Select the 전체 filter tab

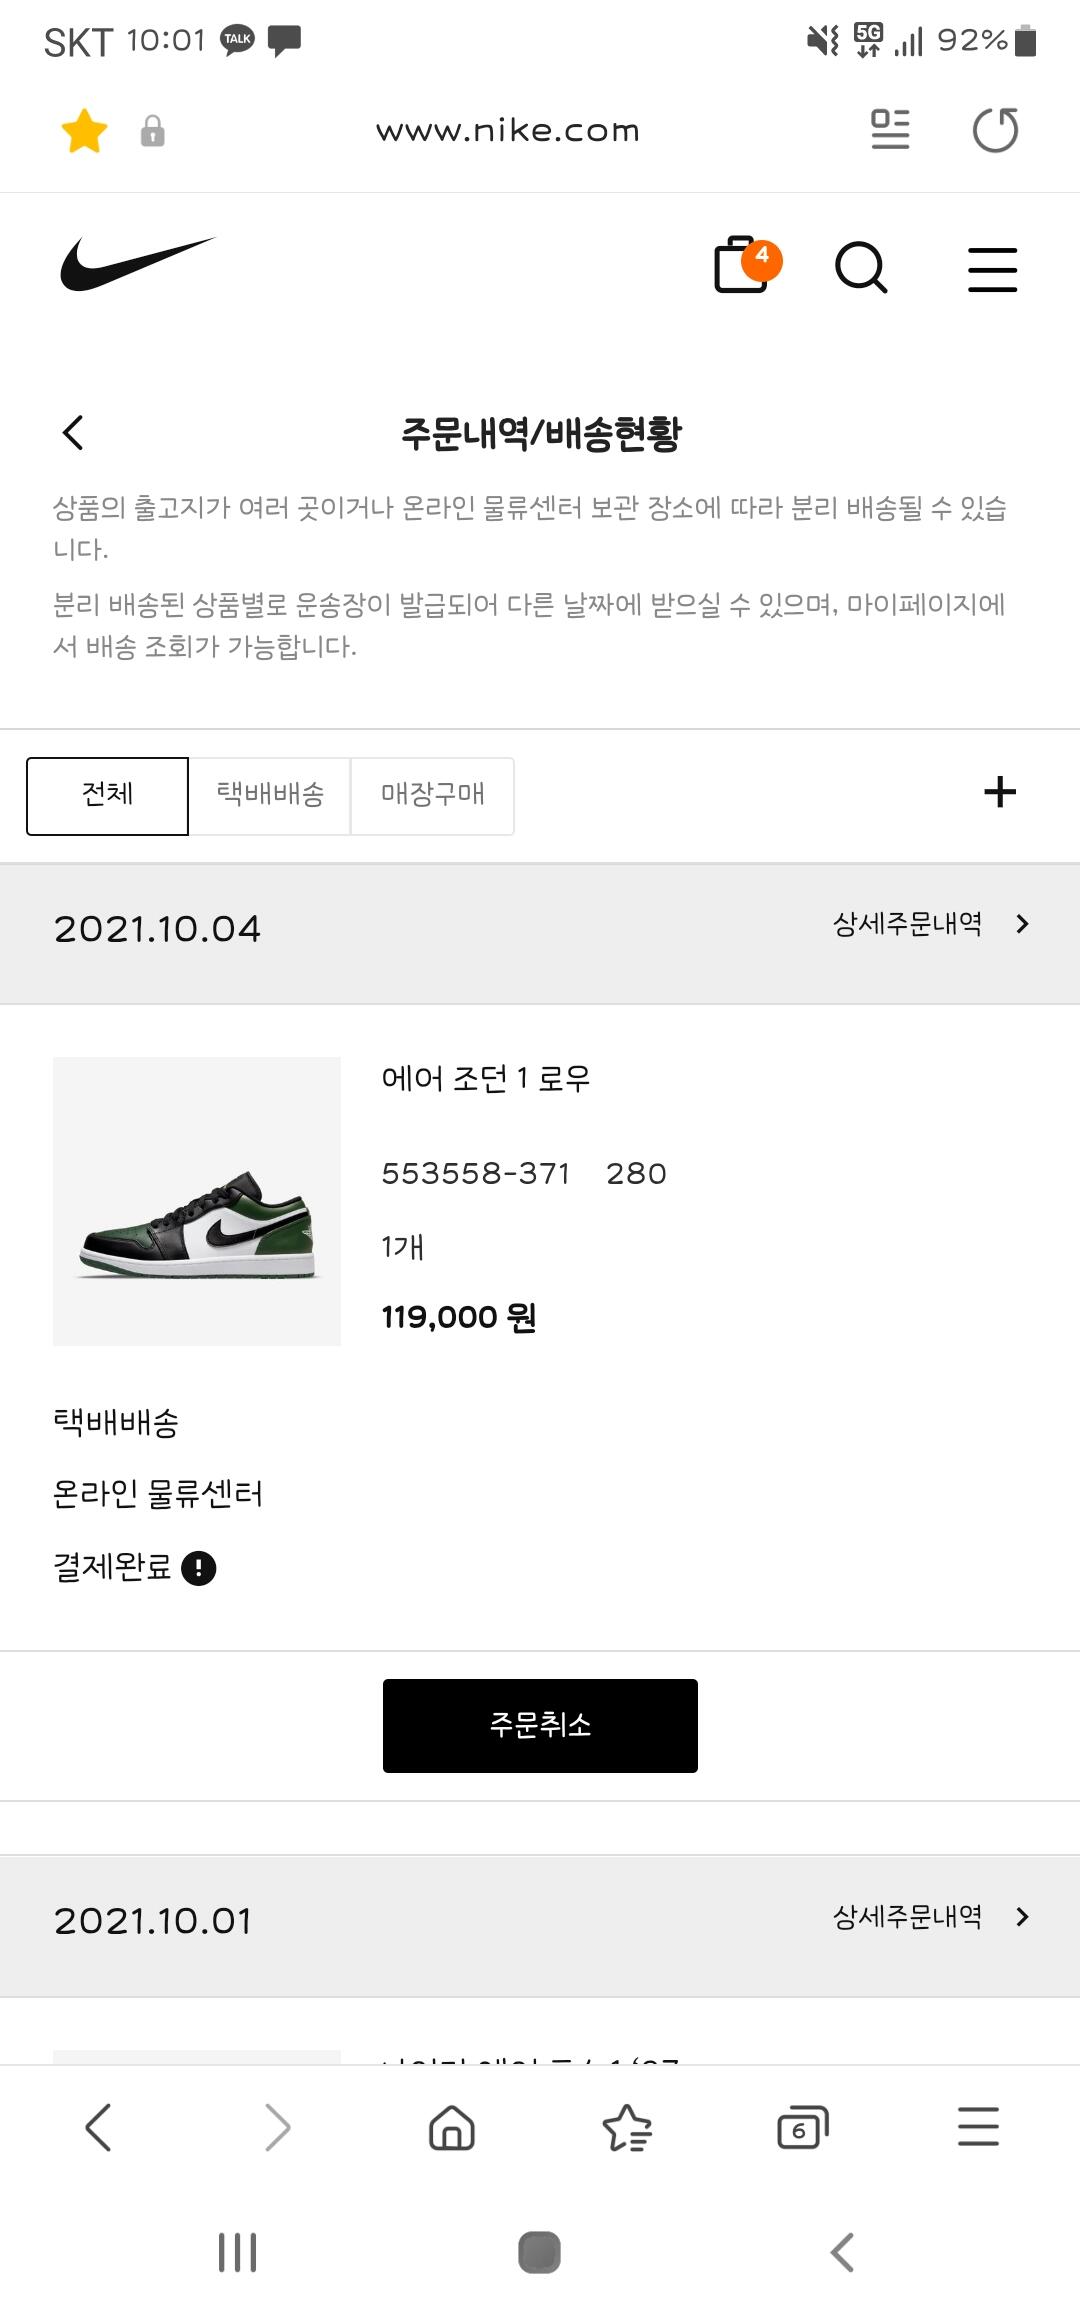(x=107, y=795)
